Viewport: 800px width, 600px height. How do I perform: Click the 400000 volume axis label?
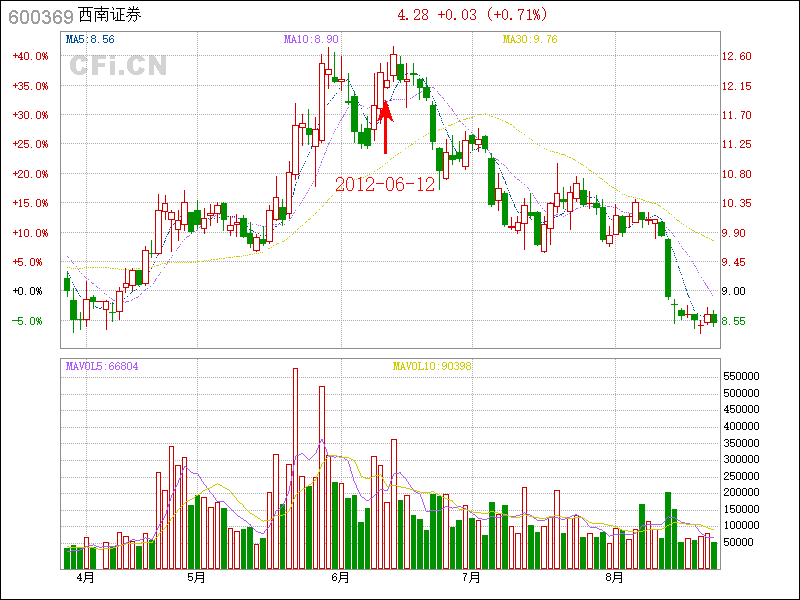click(741, 426)
